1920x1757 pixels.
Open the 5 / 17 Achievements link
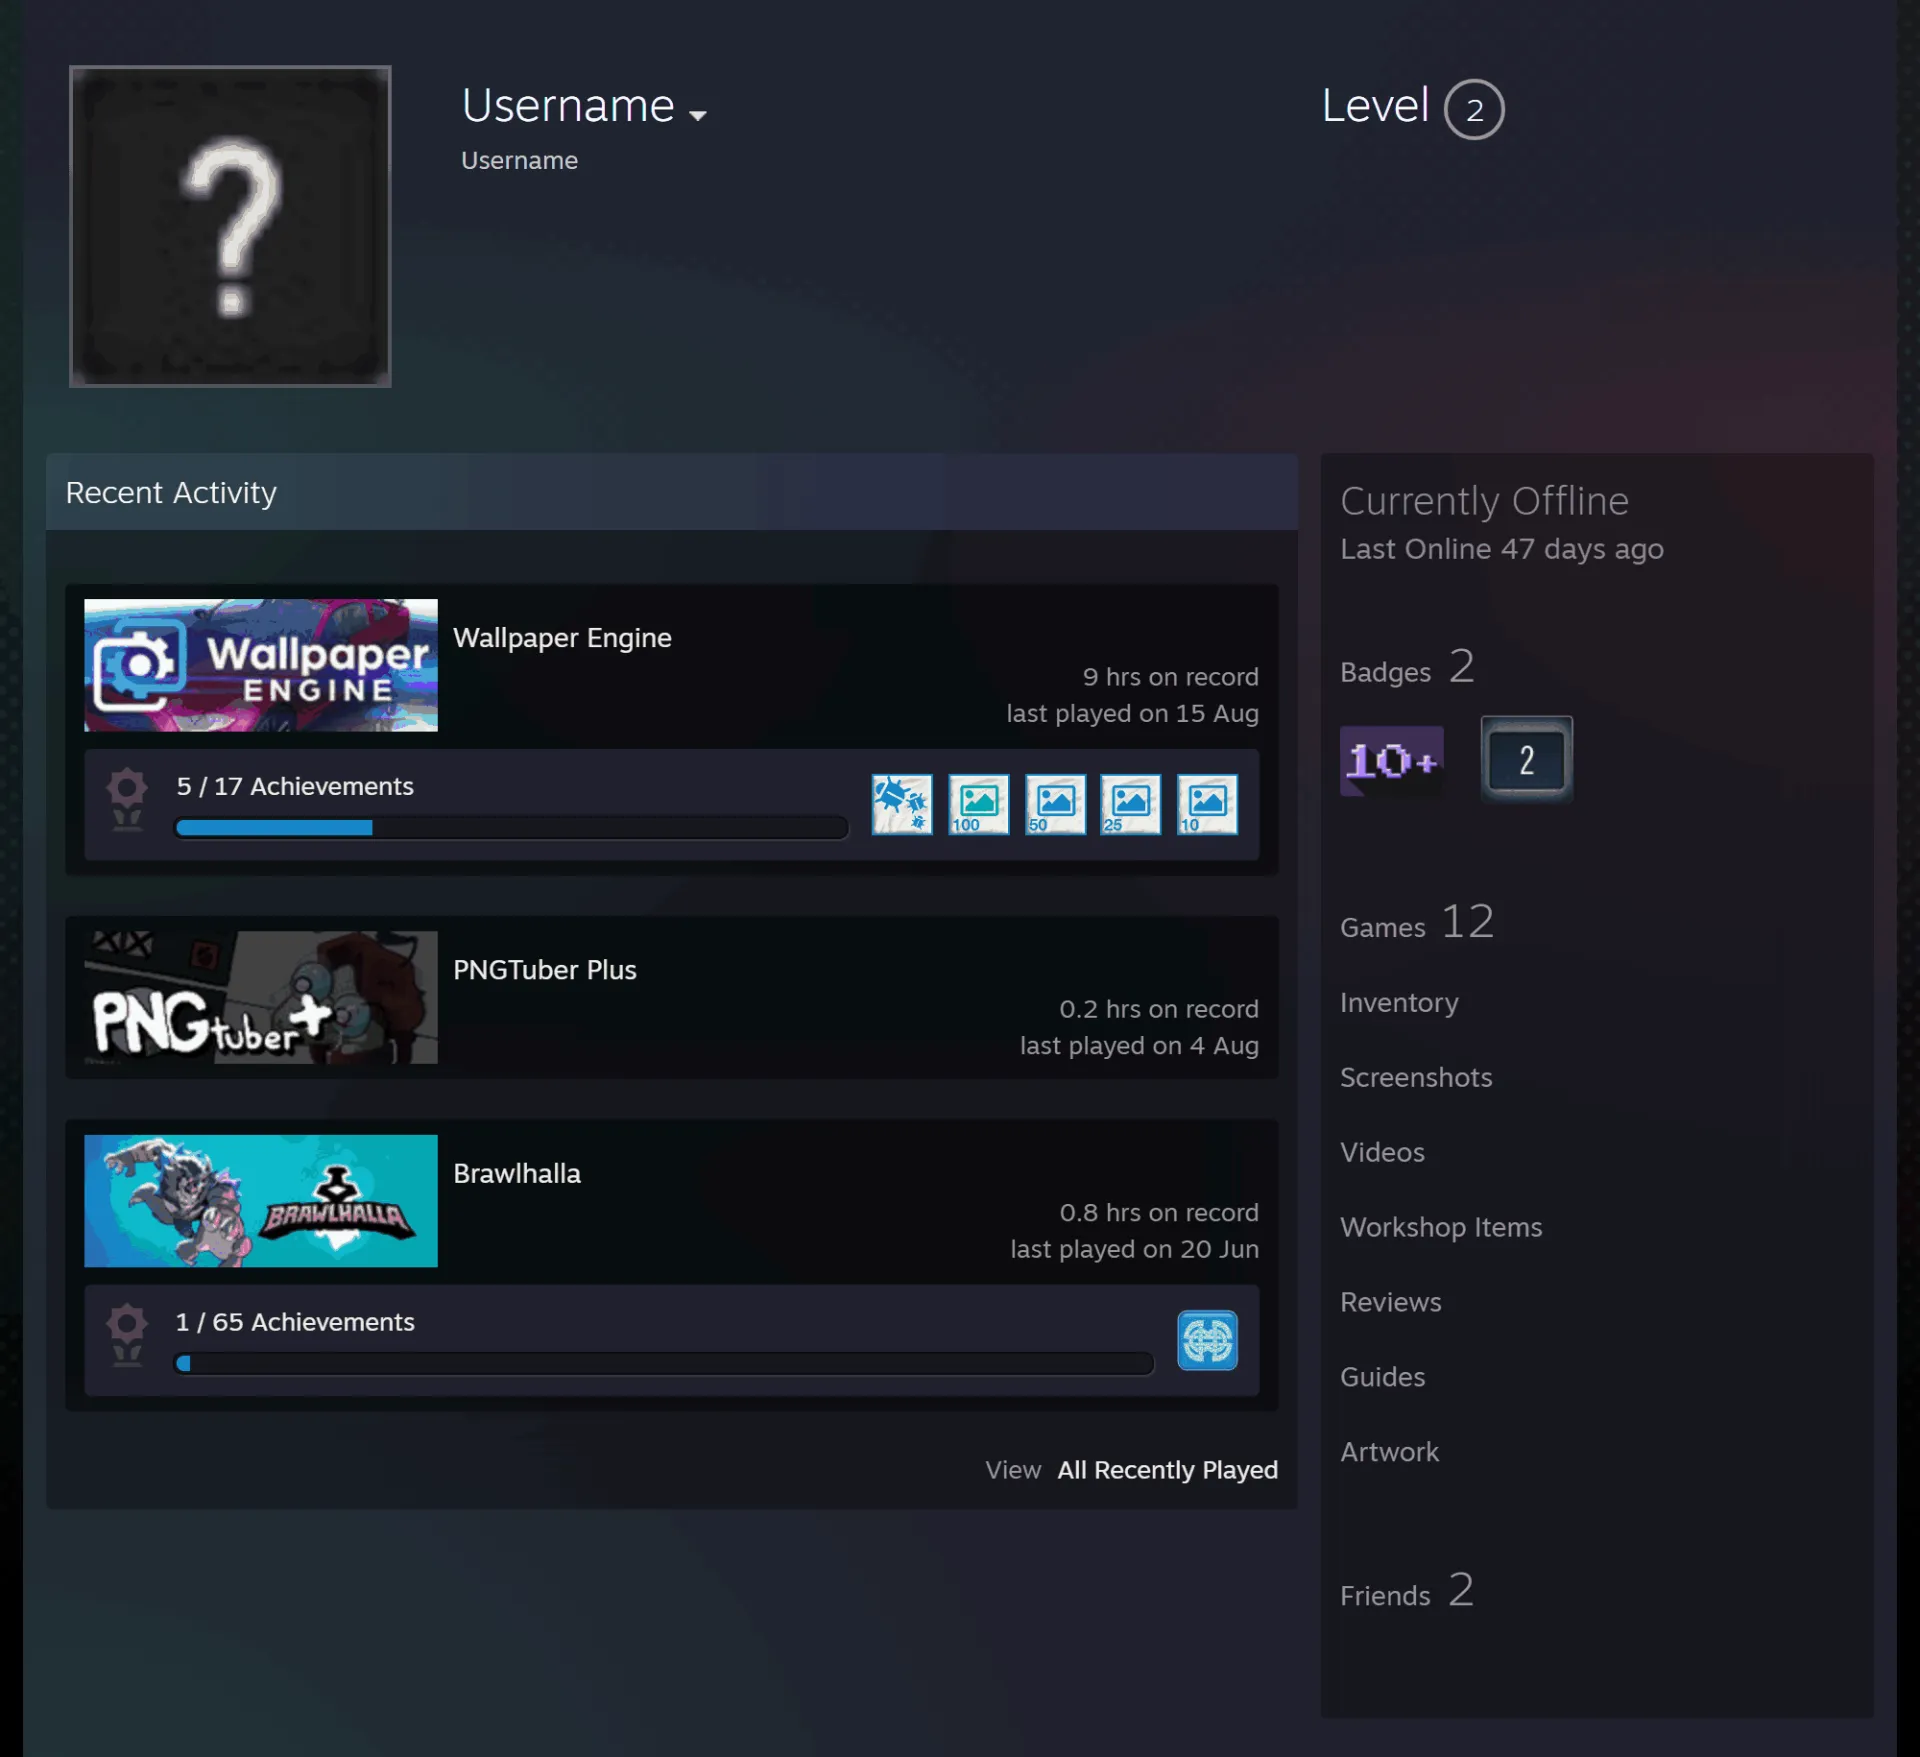295,786
